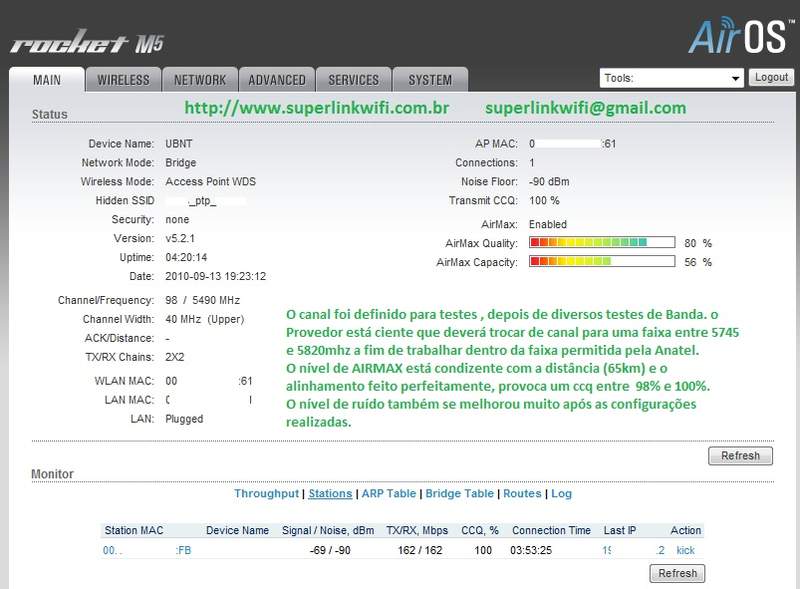Image resolution: width=800 pixels, height=589 pixels.
Task: Click the TX/RX rate 162 / 162
Action: [420, 550]
